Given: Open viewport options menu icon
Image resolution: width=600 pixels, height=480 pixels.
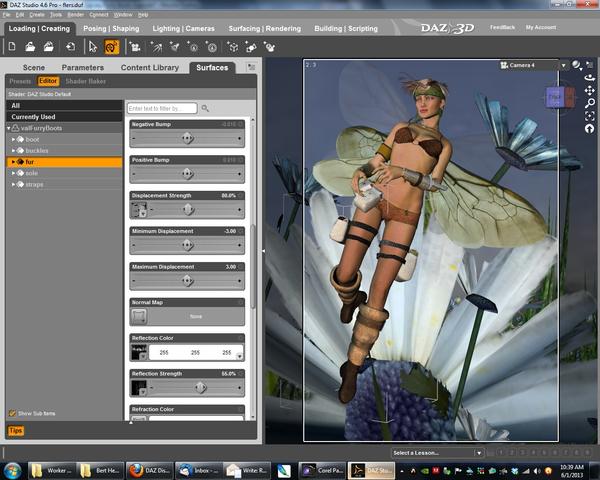Looking at the screenshot, I should [590, 65].
